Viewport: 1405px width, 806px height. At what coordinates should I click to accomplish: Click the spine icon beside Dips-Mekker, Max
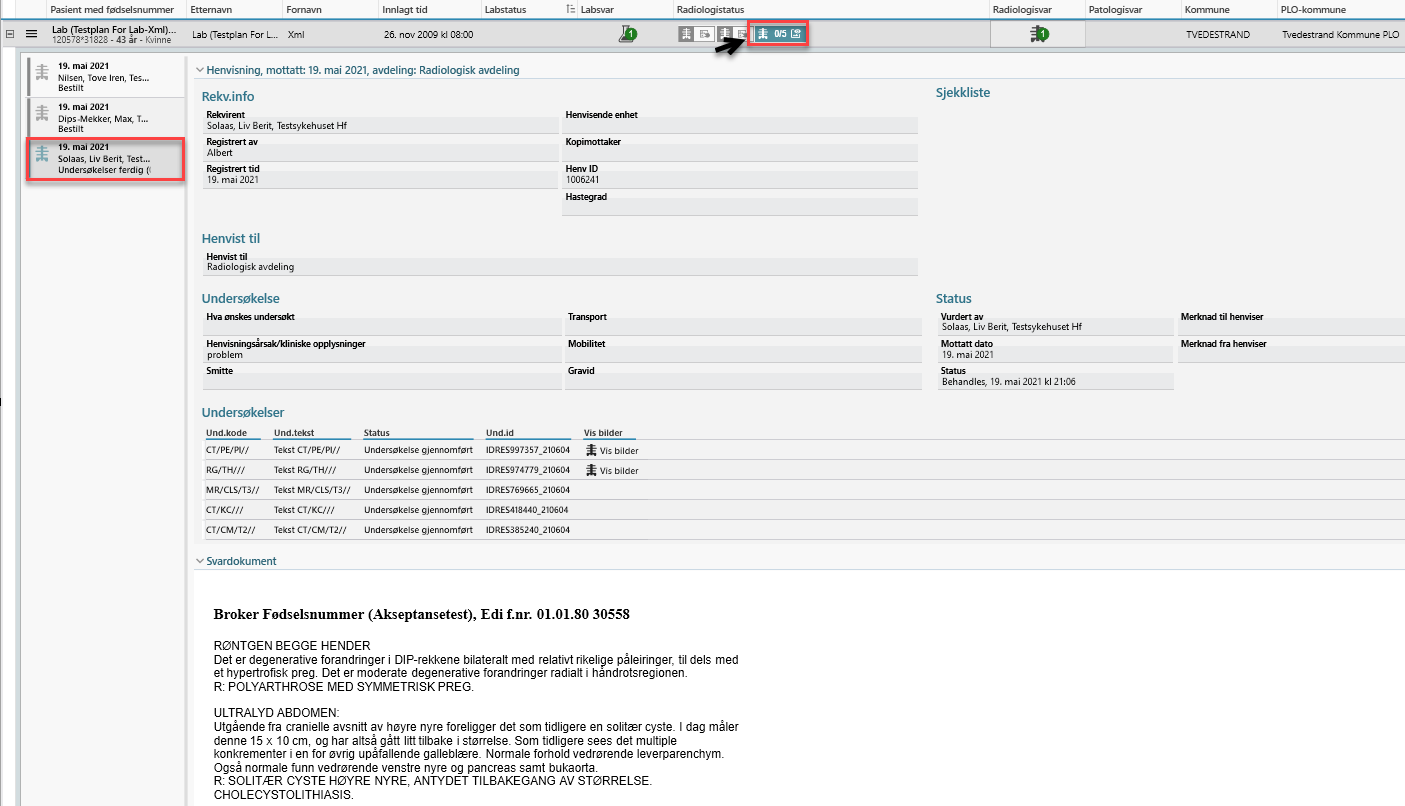(41, 116)
